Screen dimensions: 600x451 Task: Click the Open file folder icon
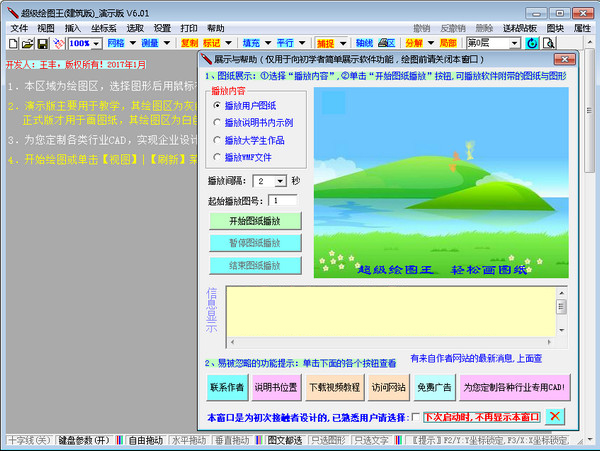pyautogui.click(x=27, y=44)
